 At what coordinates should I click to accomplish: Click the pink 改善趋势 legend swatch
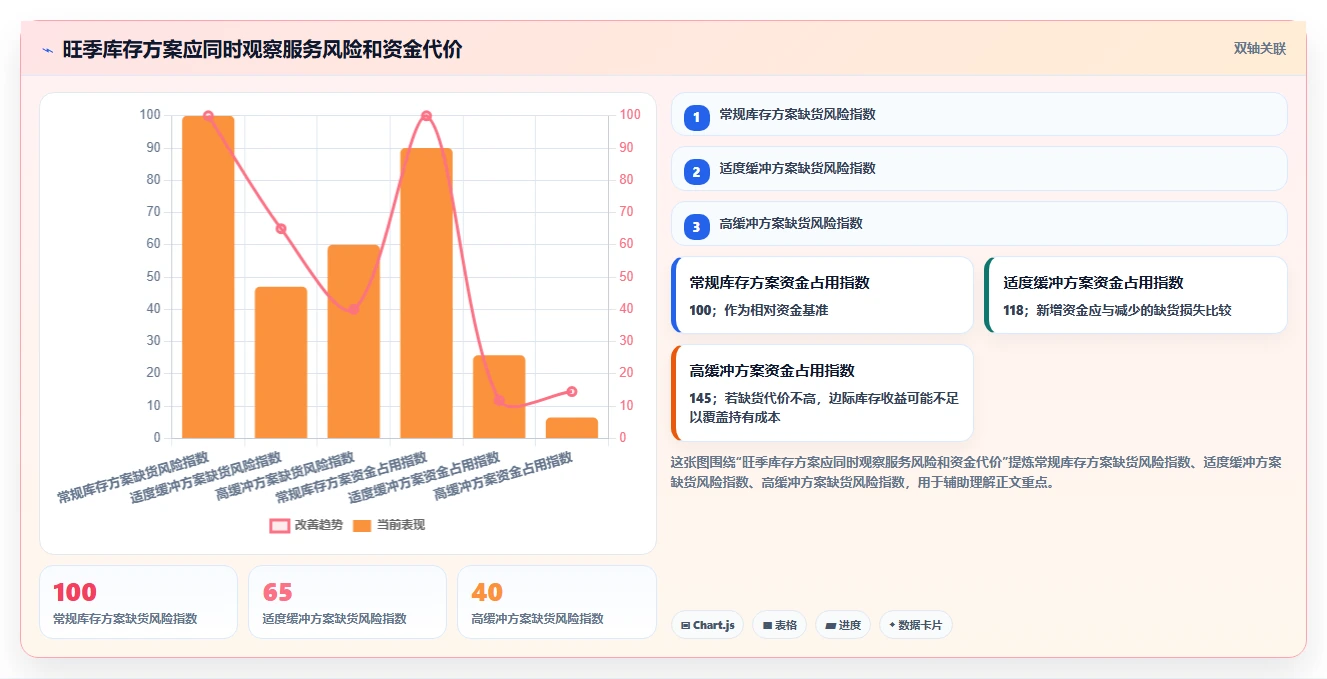[280, 525]
